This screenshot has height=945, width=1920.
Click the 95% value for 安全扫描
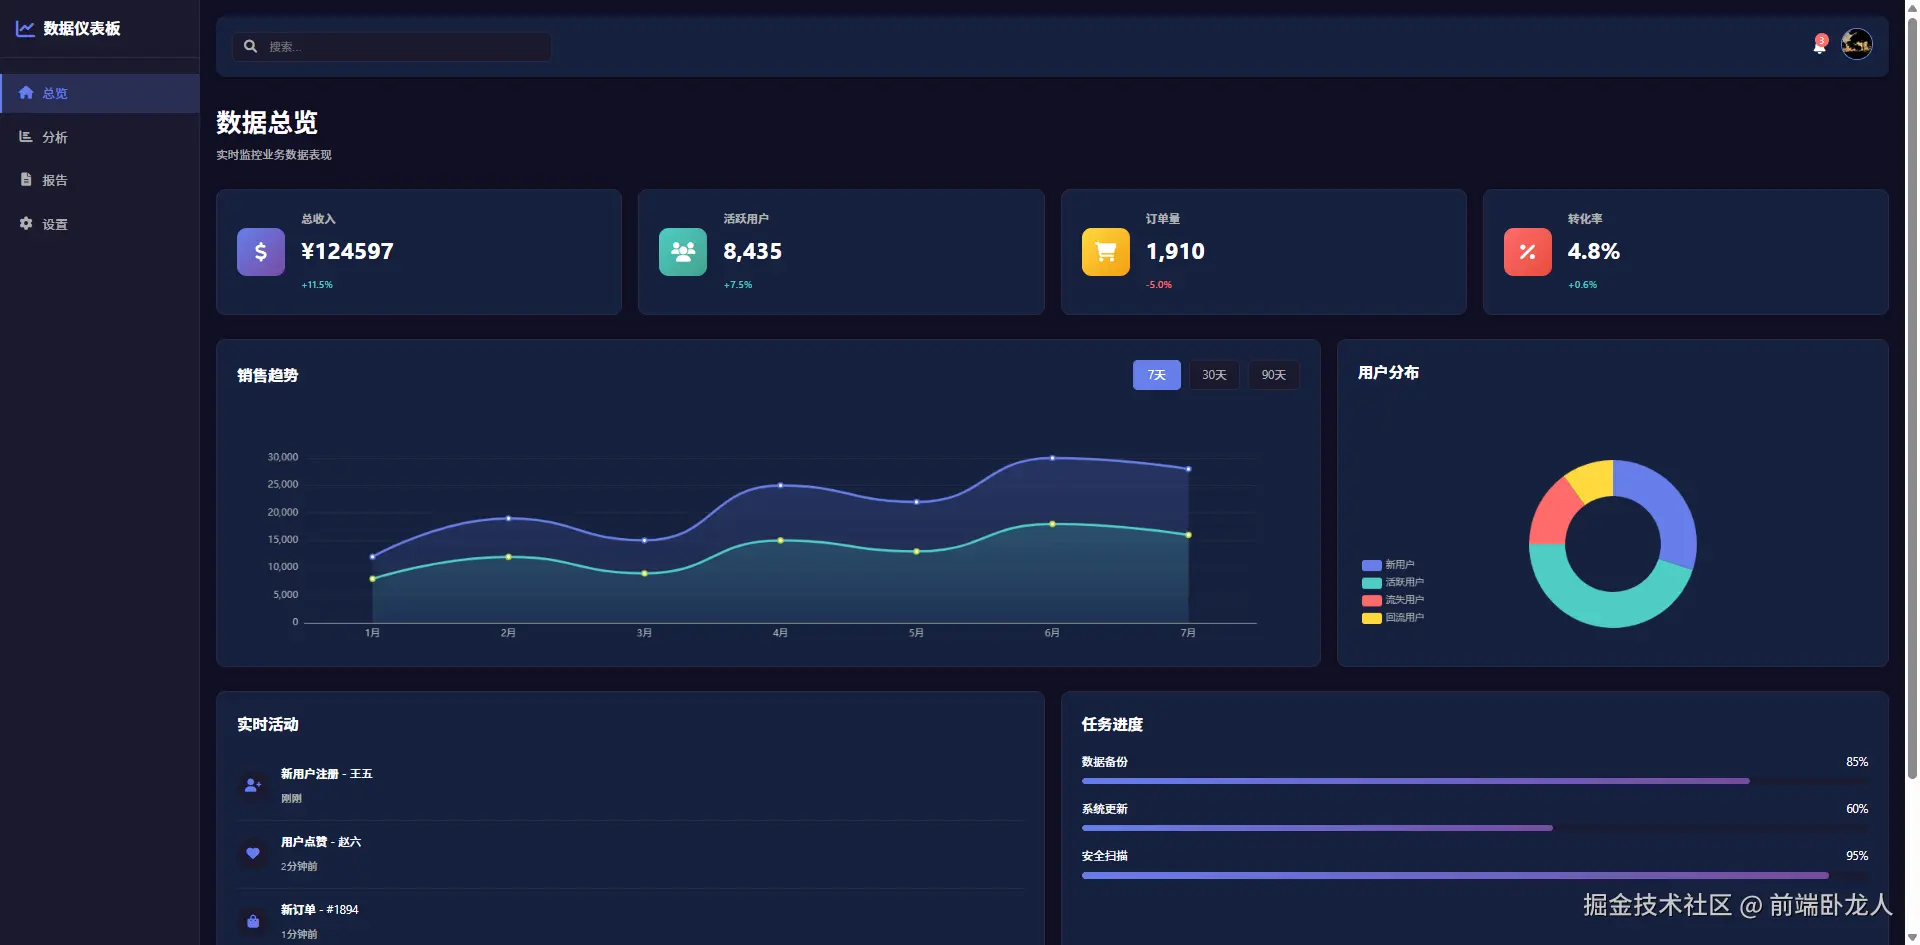point(1857,856)
